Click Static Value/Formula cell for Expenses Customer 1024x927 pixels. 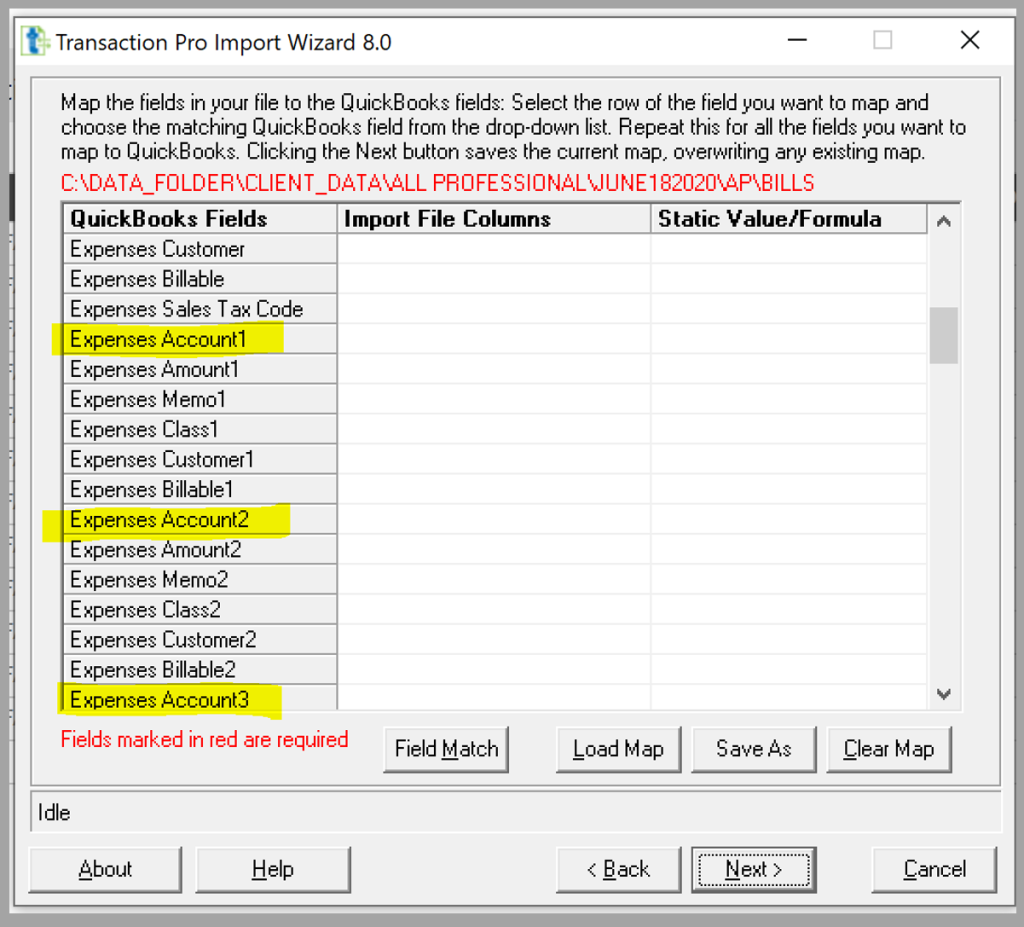[789, 249]
